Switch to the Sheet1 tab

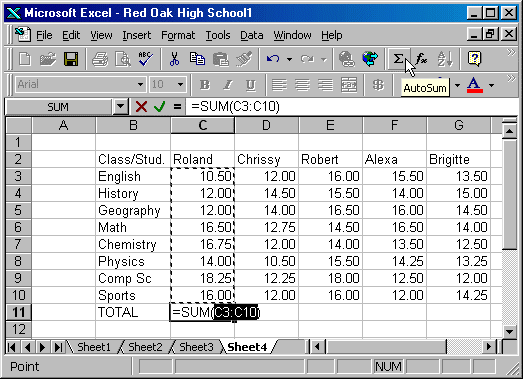(94, 347)
